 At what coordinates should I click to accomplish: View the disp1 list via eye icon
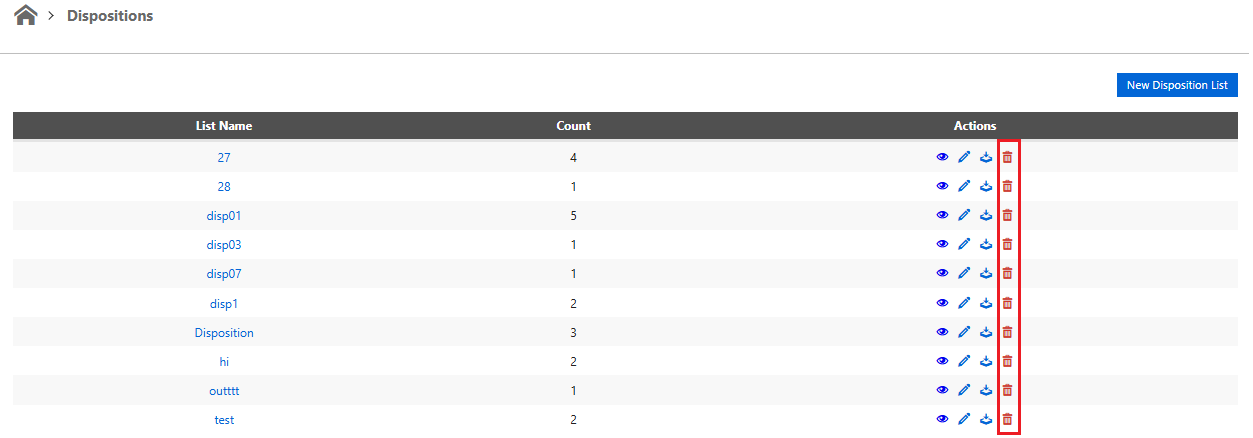coord(942,303)
